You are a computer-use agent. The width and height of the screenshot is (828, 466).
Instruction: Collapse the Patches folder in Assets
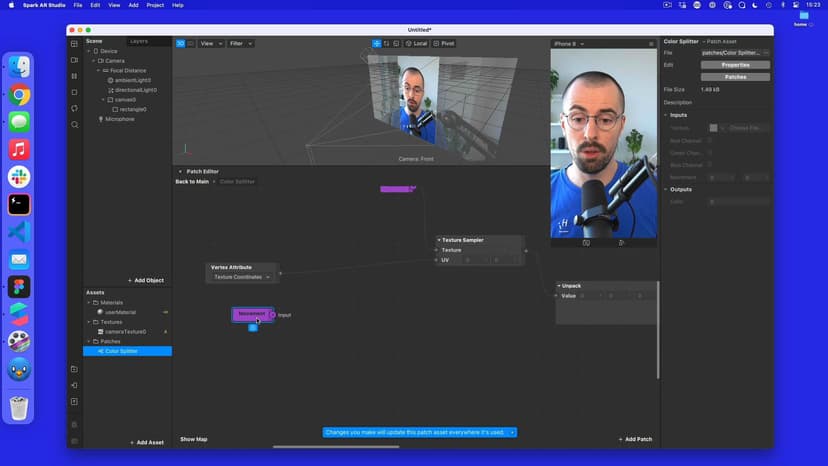pyautogui.click(x=89, y=341)
